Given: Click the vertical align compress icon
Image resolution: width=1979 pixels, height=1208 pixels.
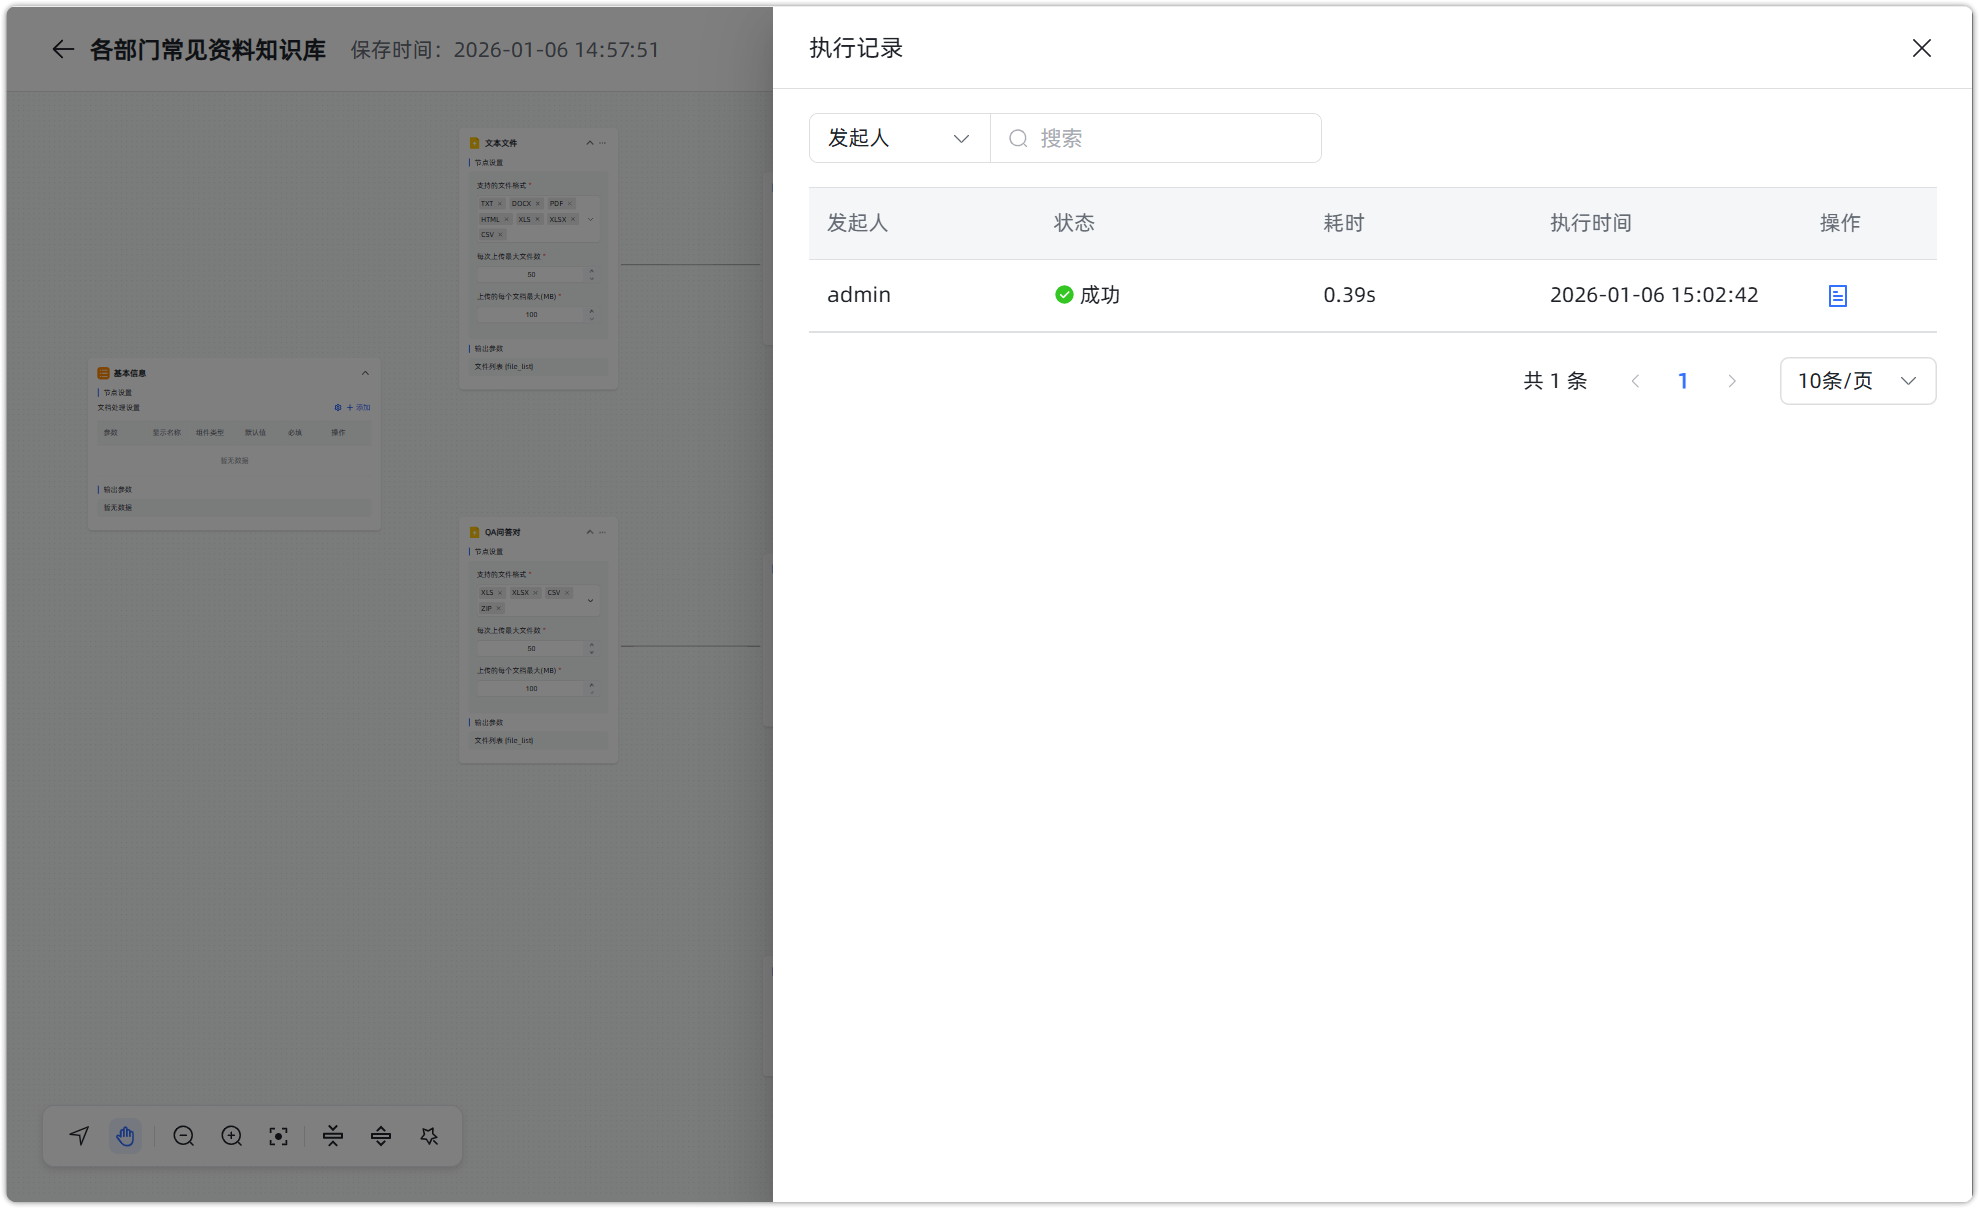Looking at the screenshot, I should coord(331,1136).
